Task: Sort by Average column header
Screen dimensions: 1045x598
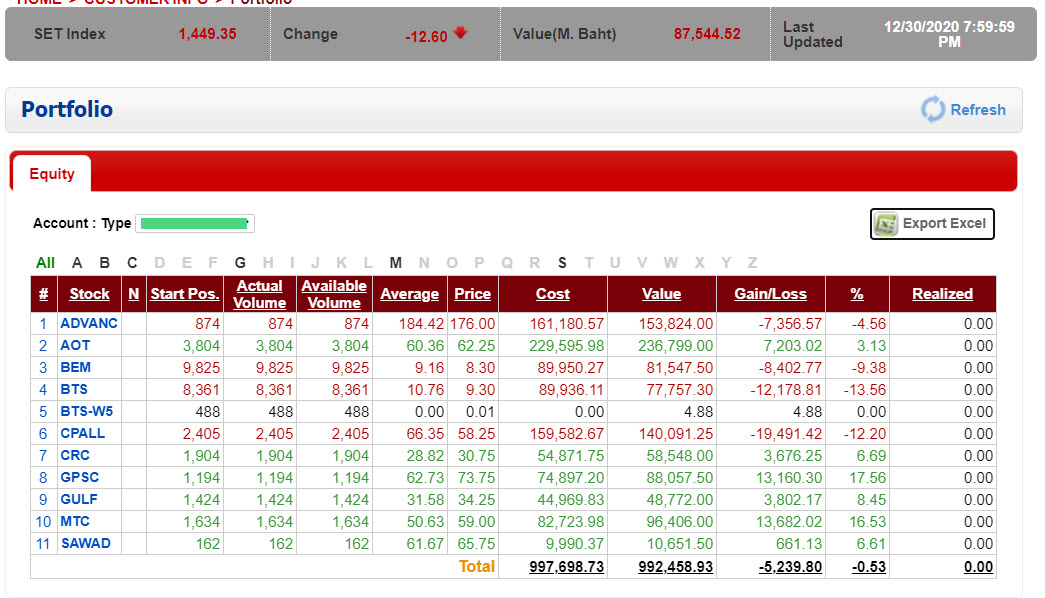Action: (x=410, y=294)
